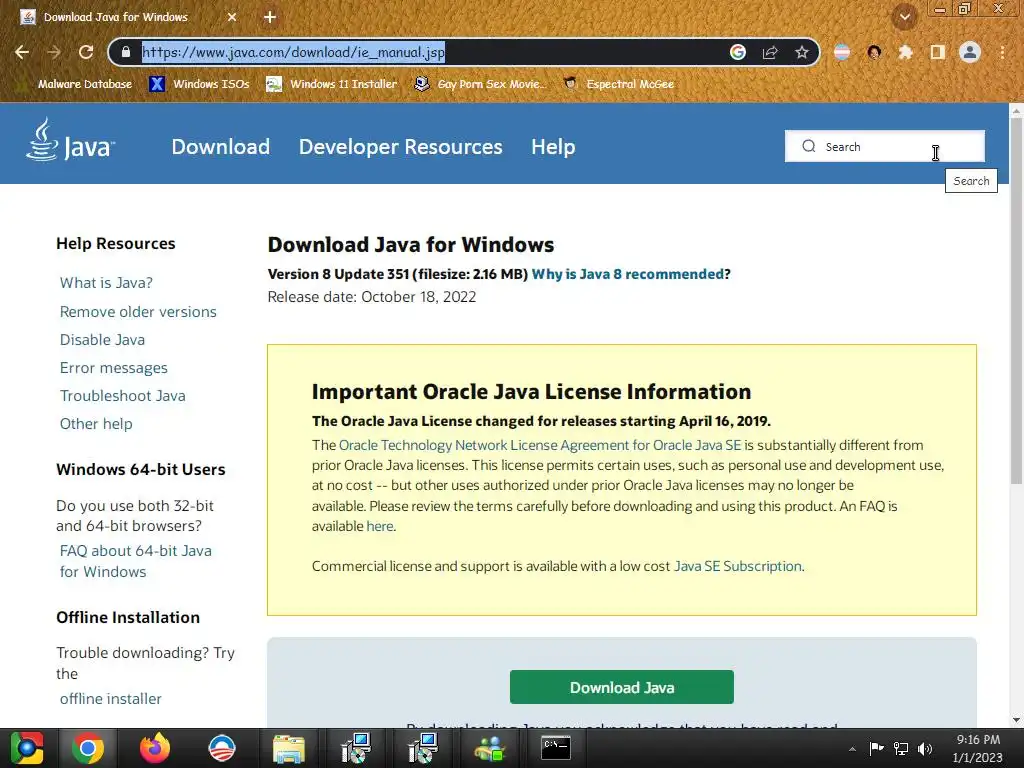Click the address bar URL
The height and width of the screenshot is (768, 1024).
293,52
